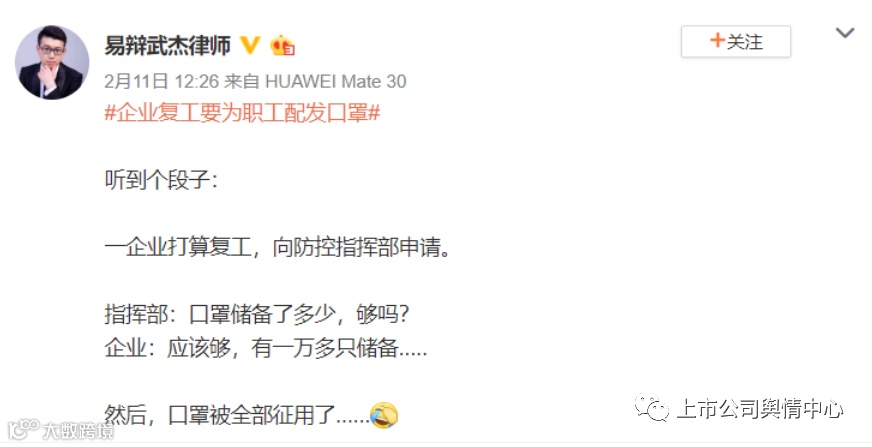Click the sentence 一企业打算复工

(278, 247)
